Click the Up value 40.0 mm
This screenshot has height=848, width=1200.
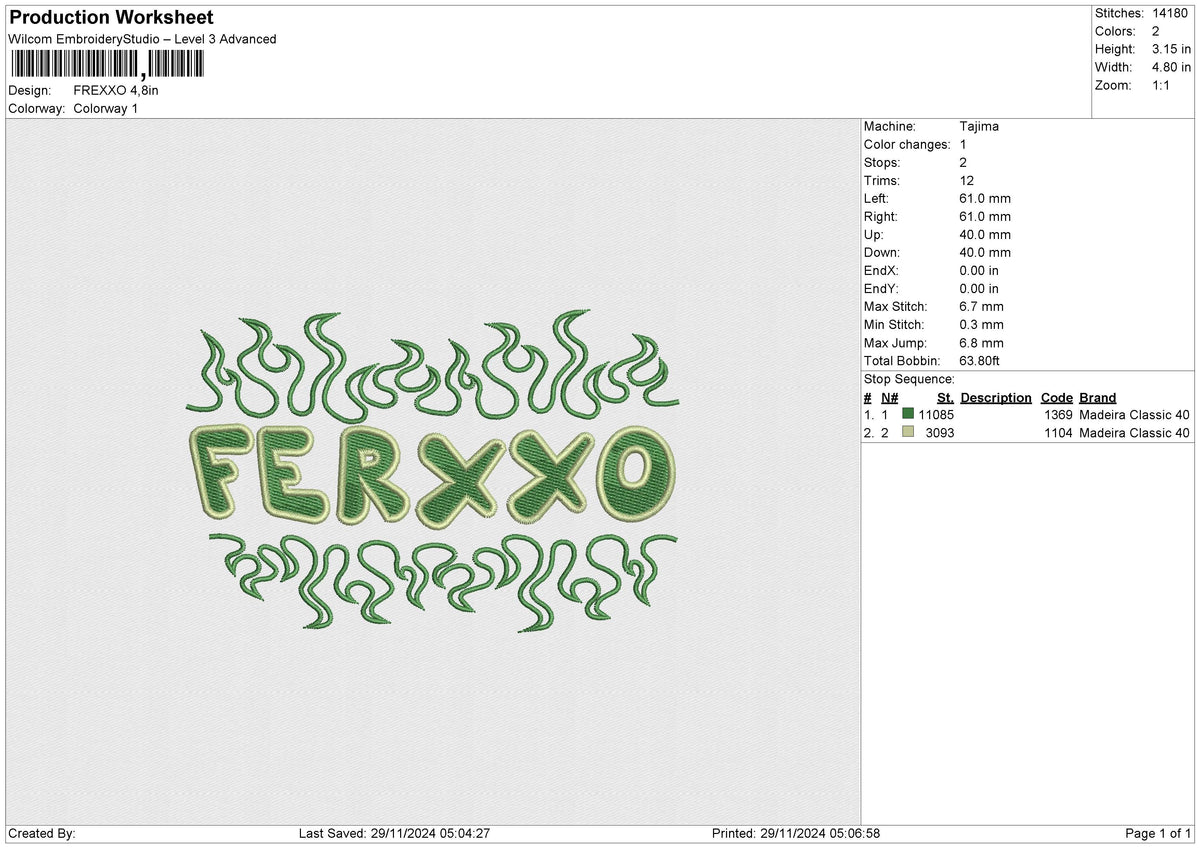point(985,234)
